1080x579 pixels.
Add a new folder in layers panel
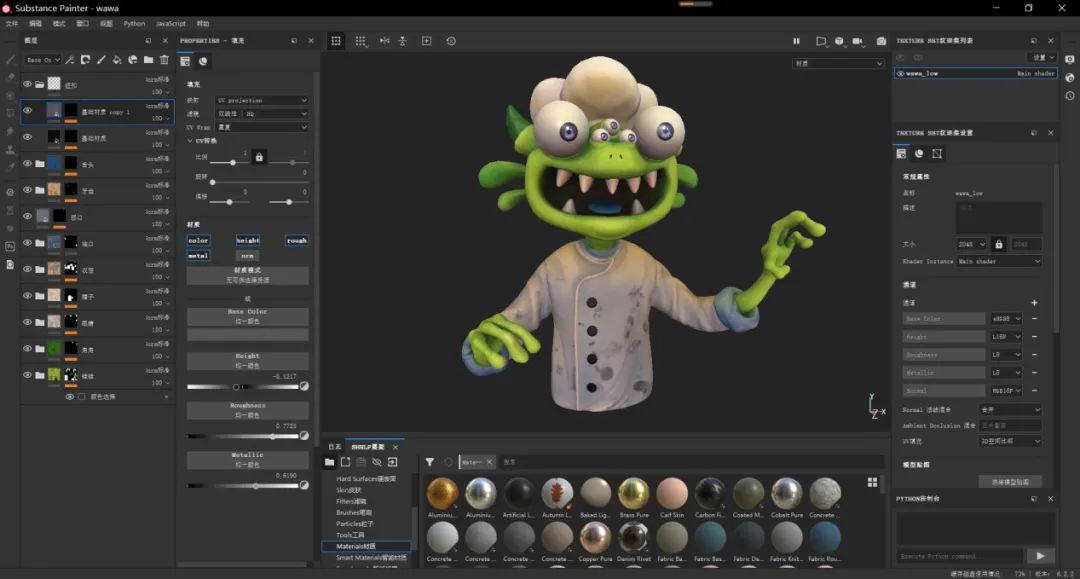click(148, 60)
